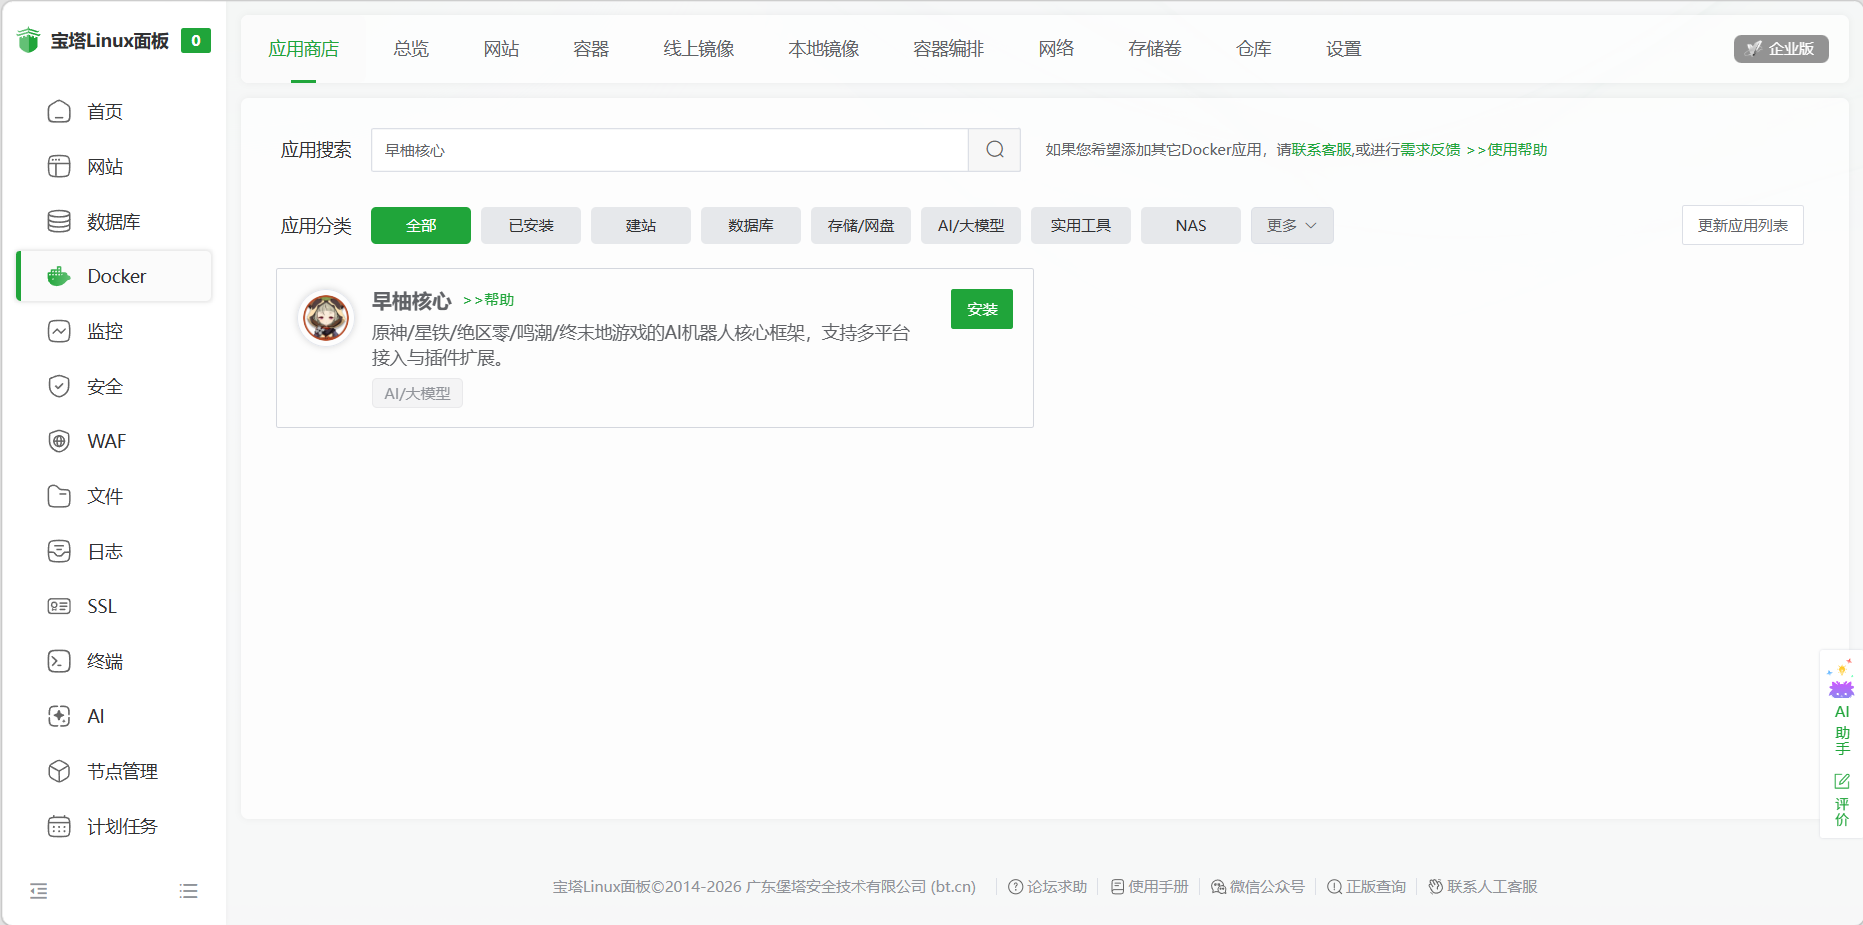Image resolution: width=1863 pixels, height=925 pixels.
Task: Switch to the 容器 tab
Action: [x=591, y=49]
